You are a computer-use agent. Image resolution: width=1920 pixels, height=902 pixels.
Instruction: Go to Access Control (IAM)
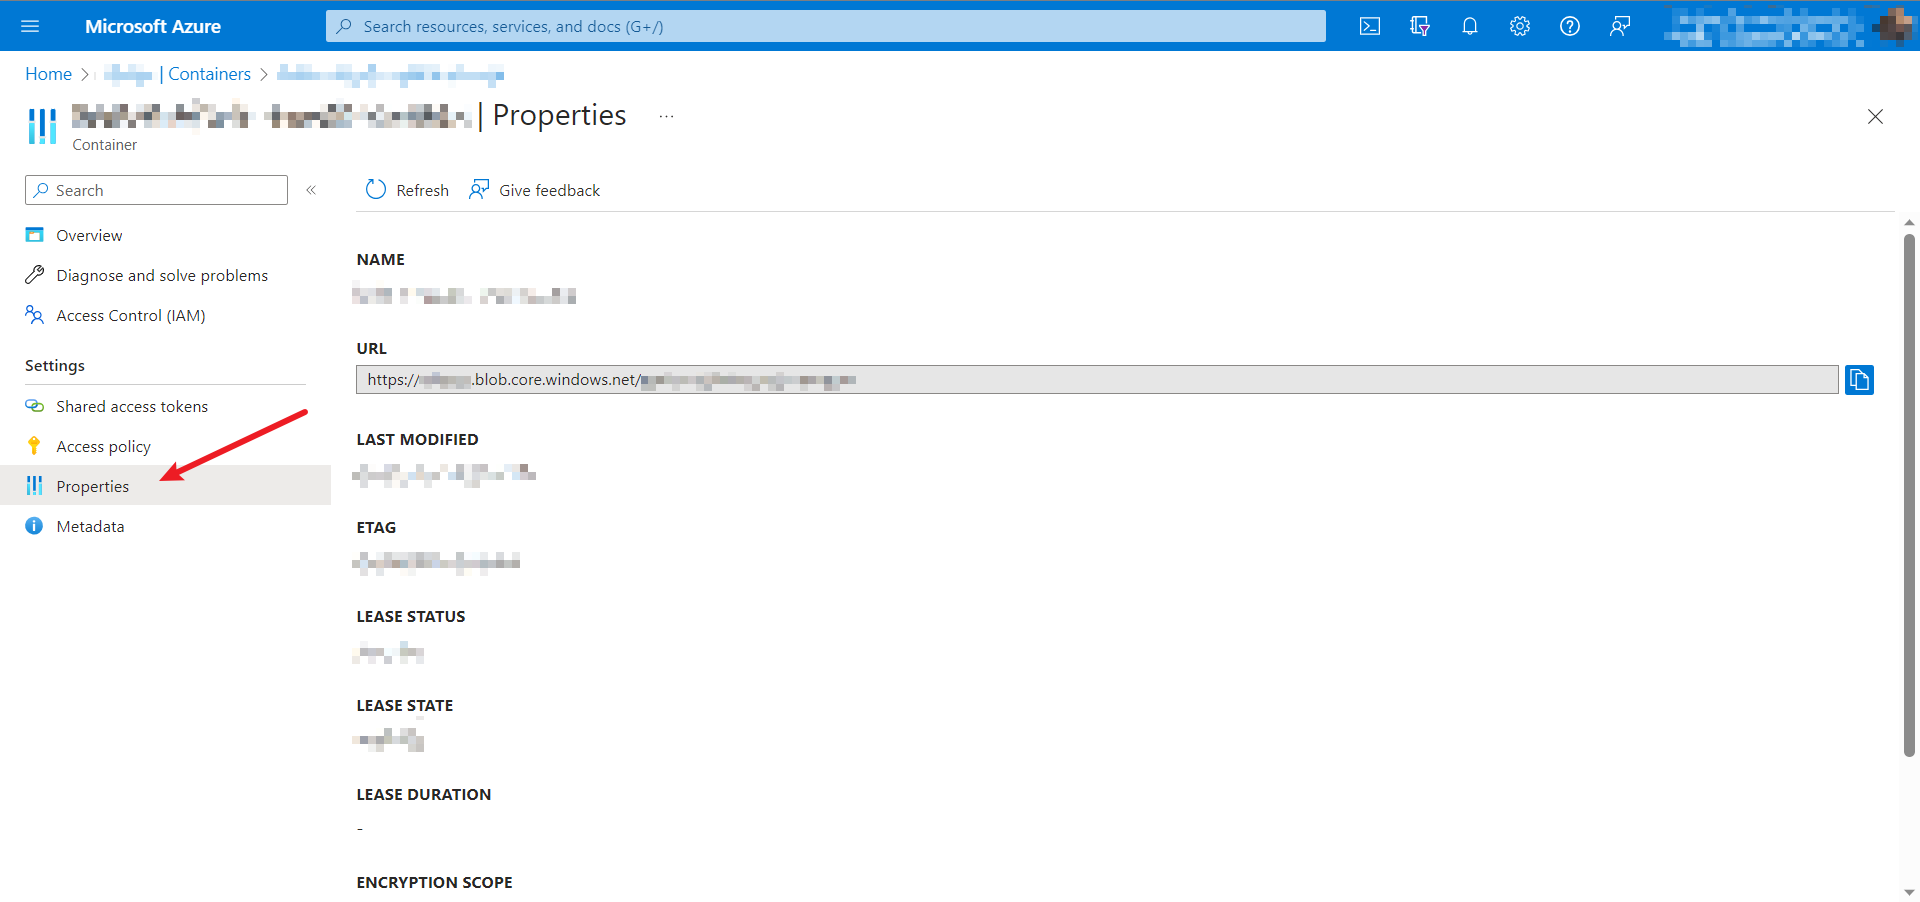(130, 316)
